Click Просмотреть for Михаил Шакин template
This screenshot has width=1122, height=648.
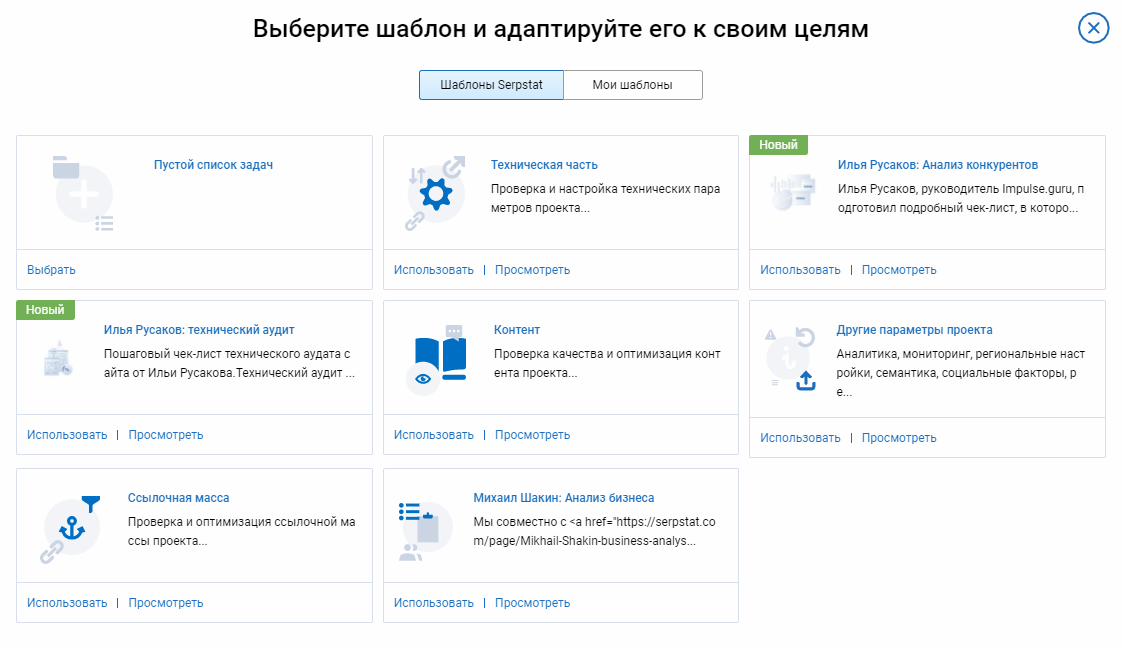[532, 603]
